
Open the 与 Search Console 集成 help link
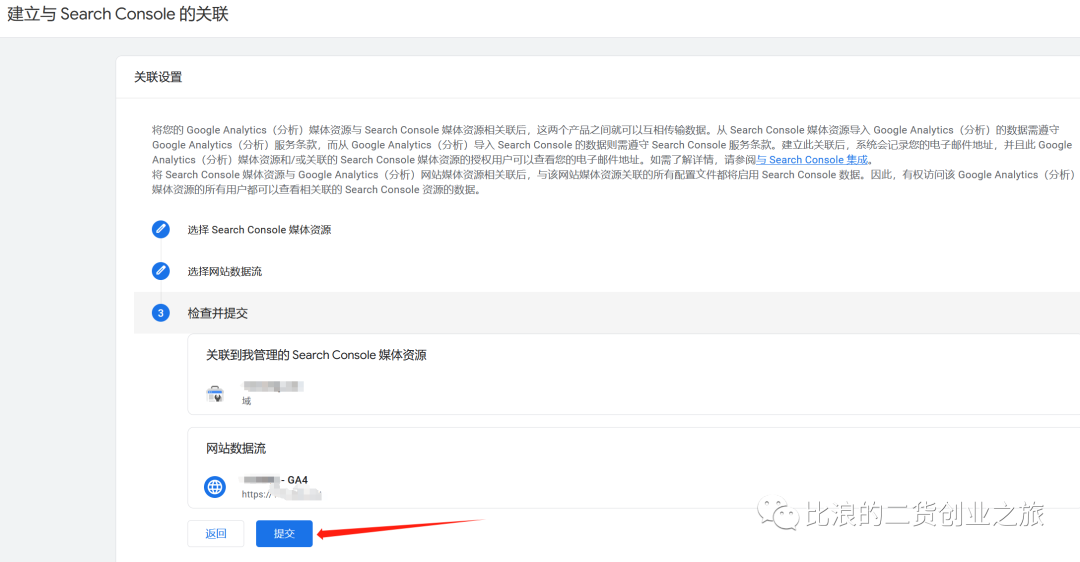click(x=812, y=160)
